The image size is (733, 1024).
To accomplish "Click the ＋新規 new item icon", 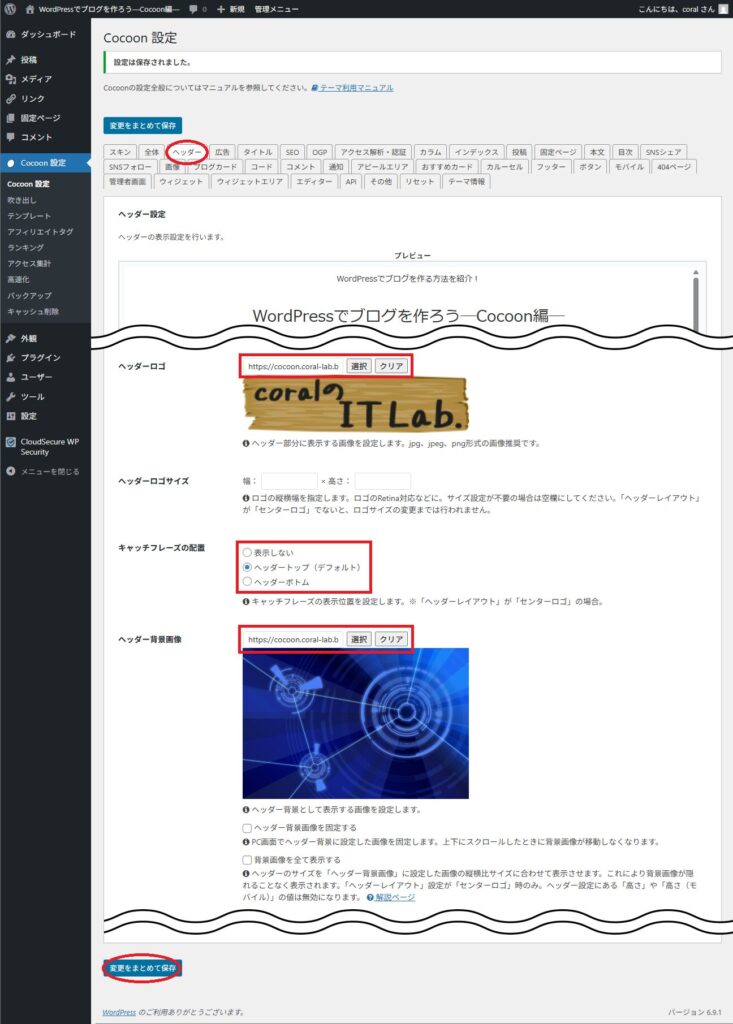I will click(221, 9).
